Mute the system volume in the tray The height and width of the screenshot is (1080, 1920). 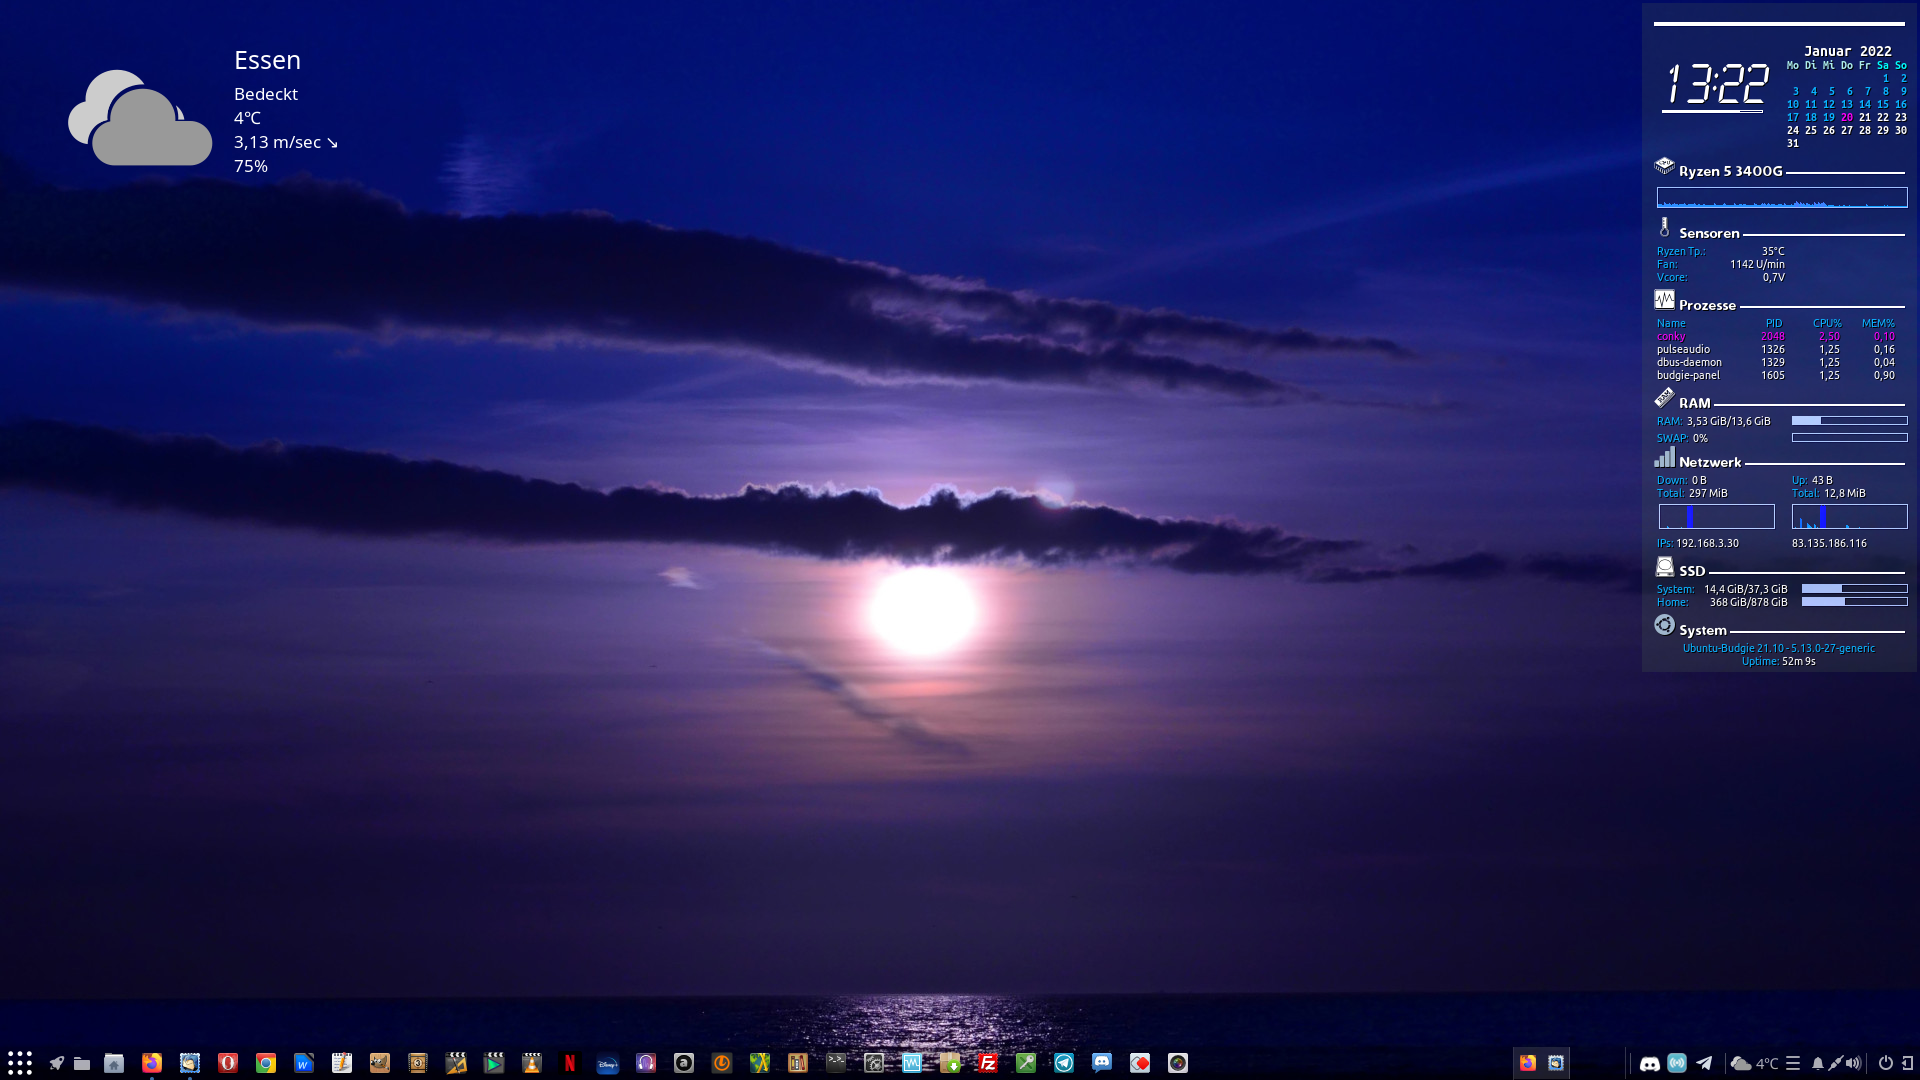click(x=1855, y=1063)
